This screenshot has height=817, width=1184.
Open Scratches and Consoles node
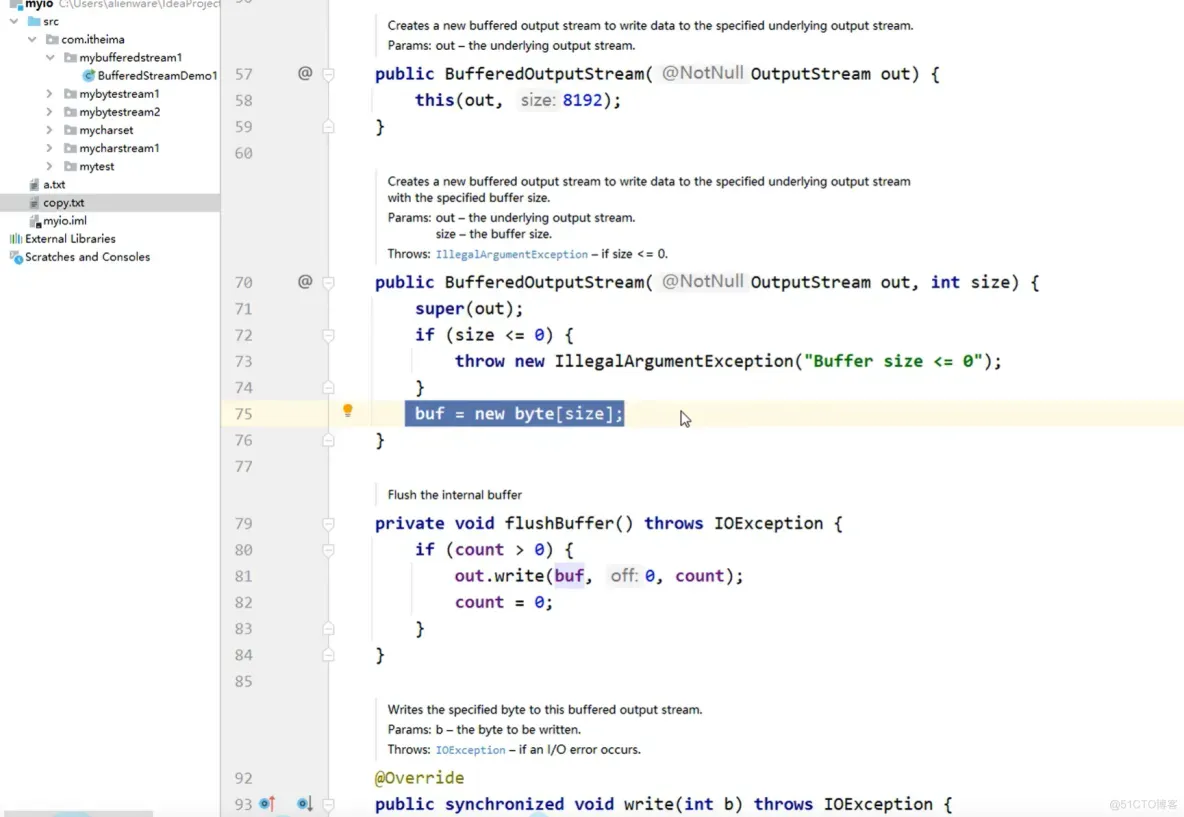[x=79, y=257]
